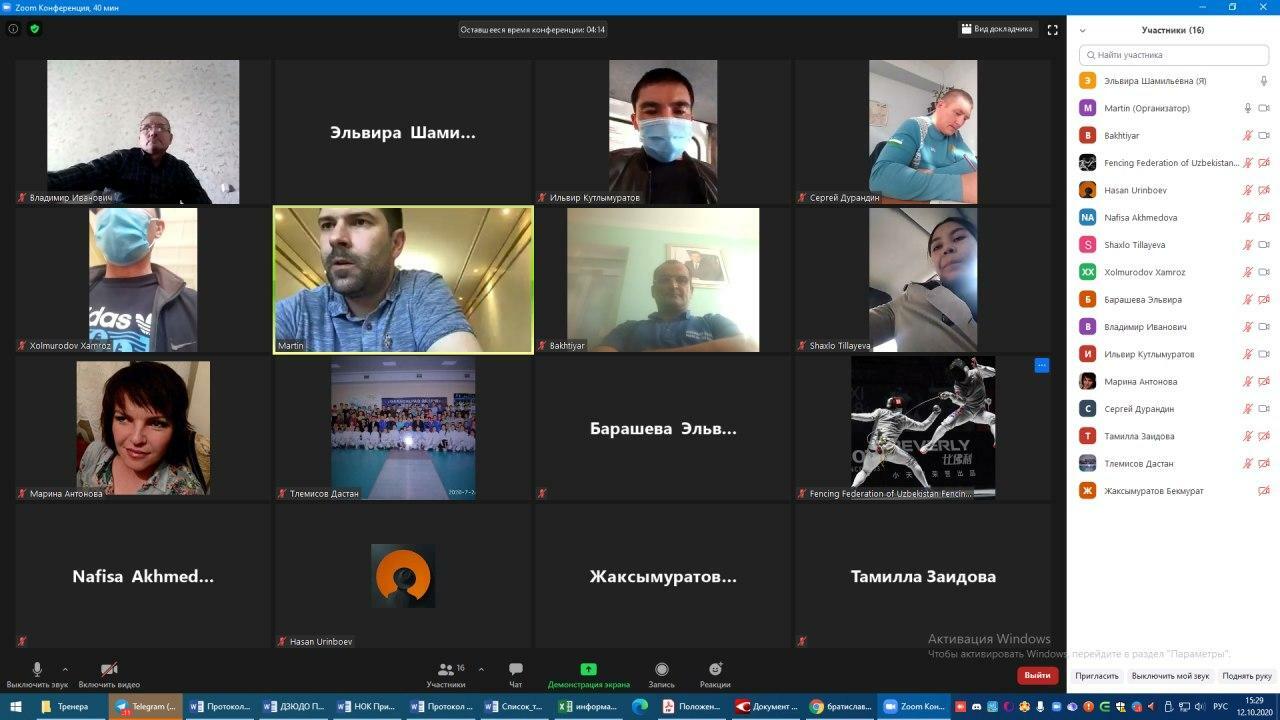Click Владимир Иванович's camera icon in list
The width and height of the screenshot is (1280, 720).
coord(1264,327)
